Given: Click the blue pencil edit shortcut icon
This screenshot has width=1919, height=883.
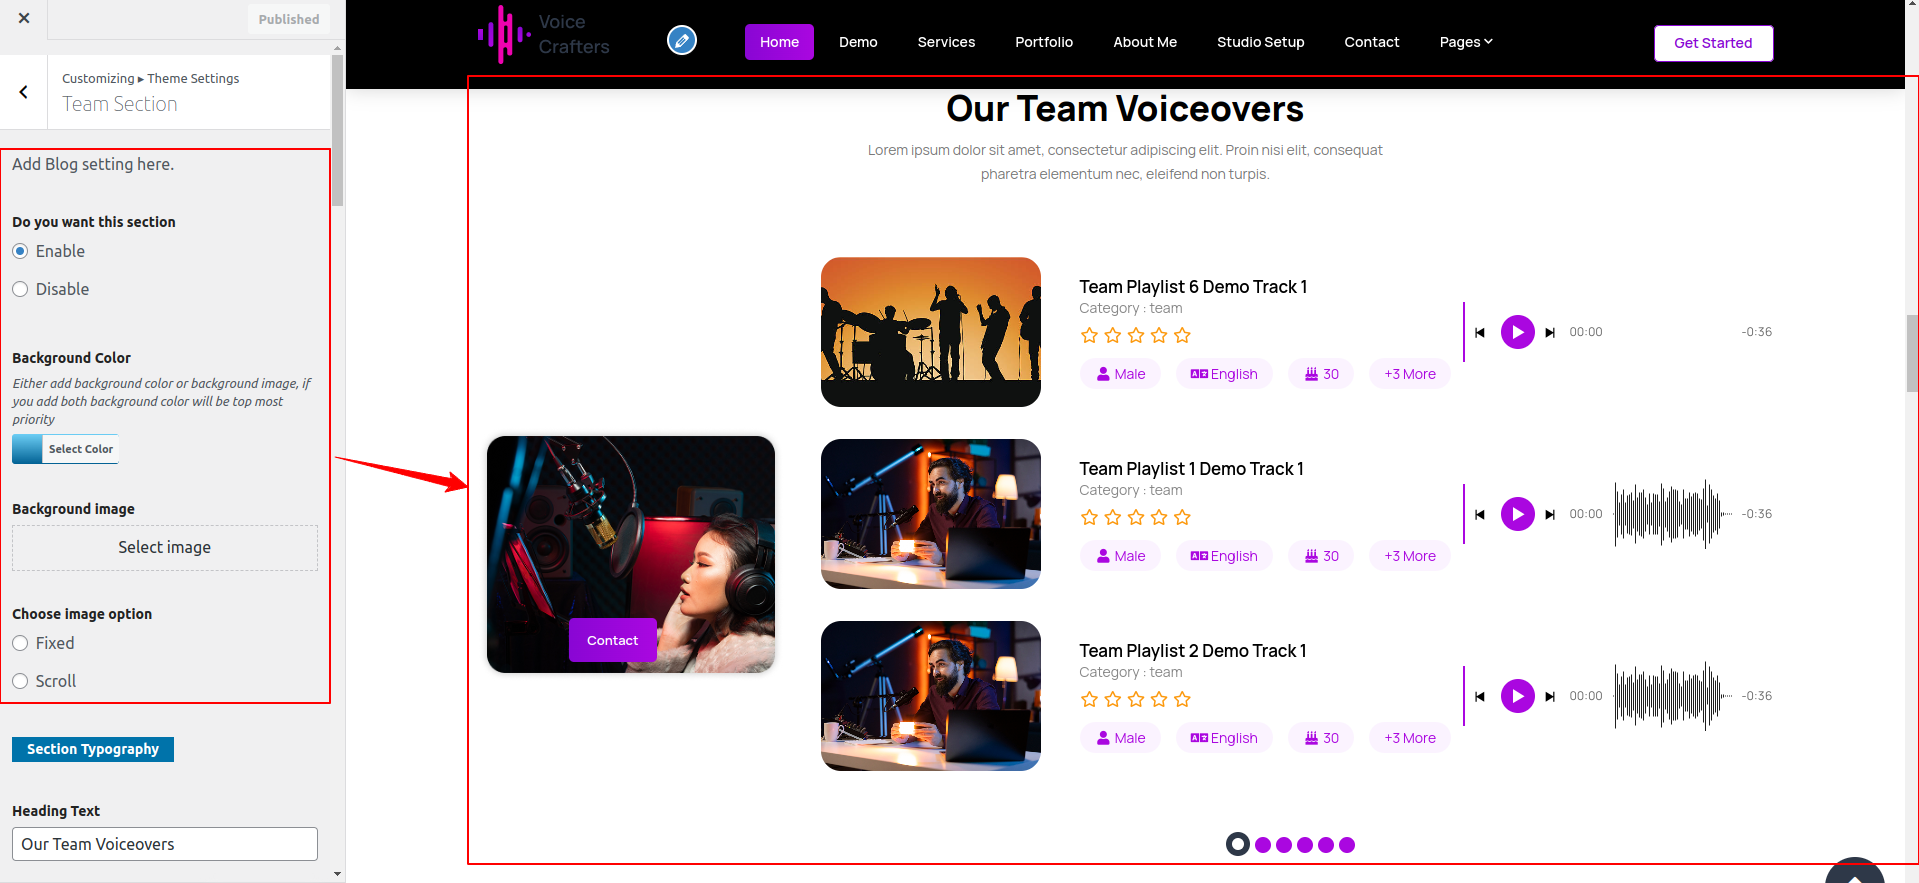Looking at the screenshot, I should 682,40.
